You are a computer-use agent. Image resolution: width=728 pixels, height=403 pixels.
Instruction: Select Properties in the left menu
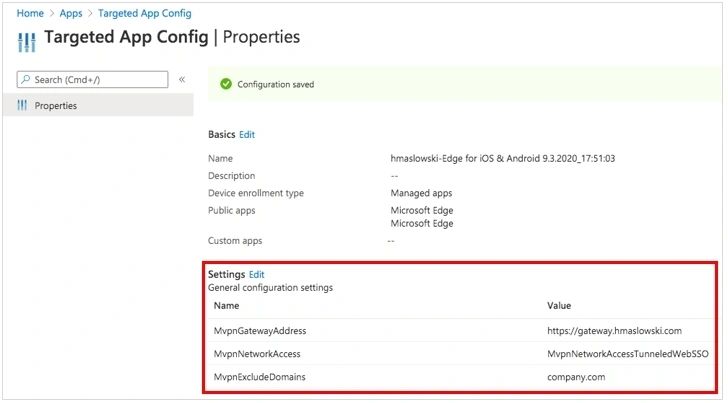[x=98, y=105]
